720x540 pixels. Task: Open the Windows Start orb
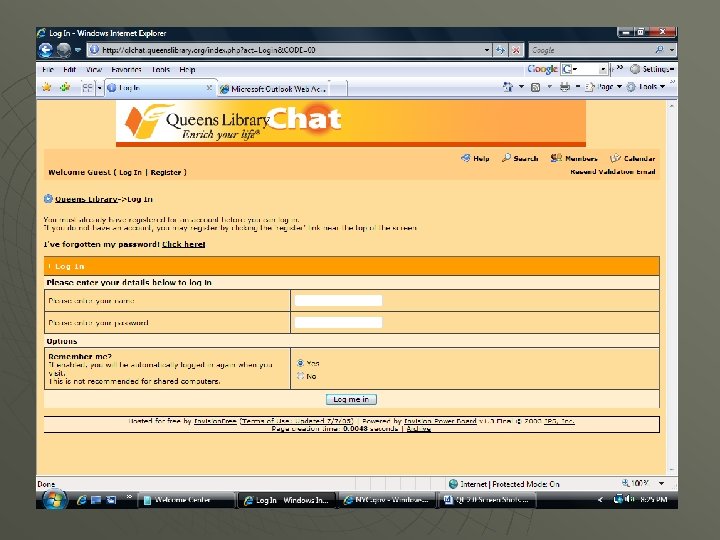coord(55,500)
